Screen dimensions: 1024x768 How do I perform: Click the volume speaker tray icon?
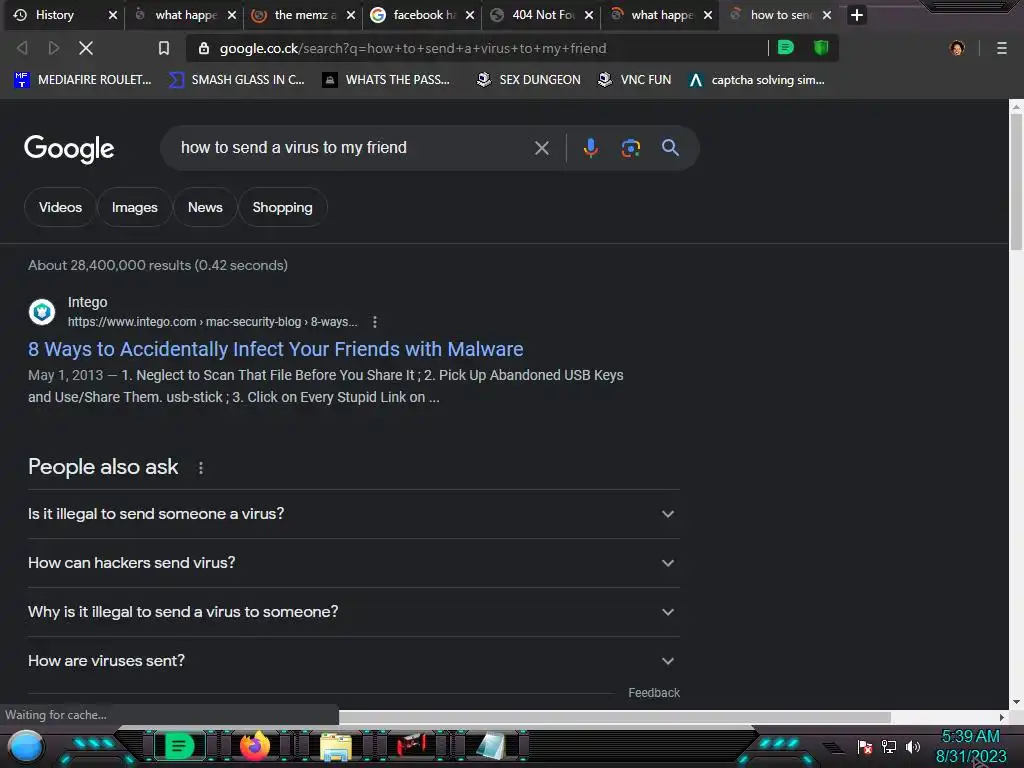pos(912,747)
